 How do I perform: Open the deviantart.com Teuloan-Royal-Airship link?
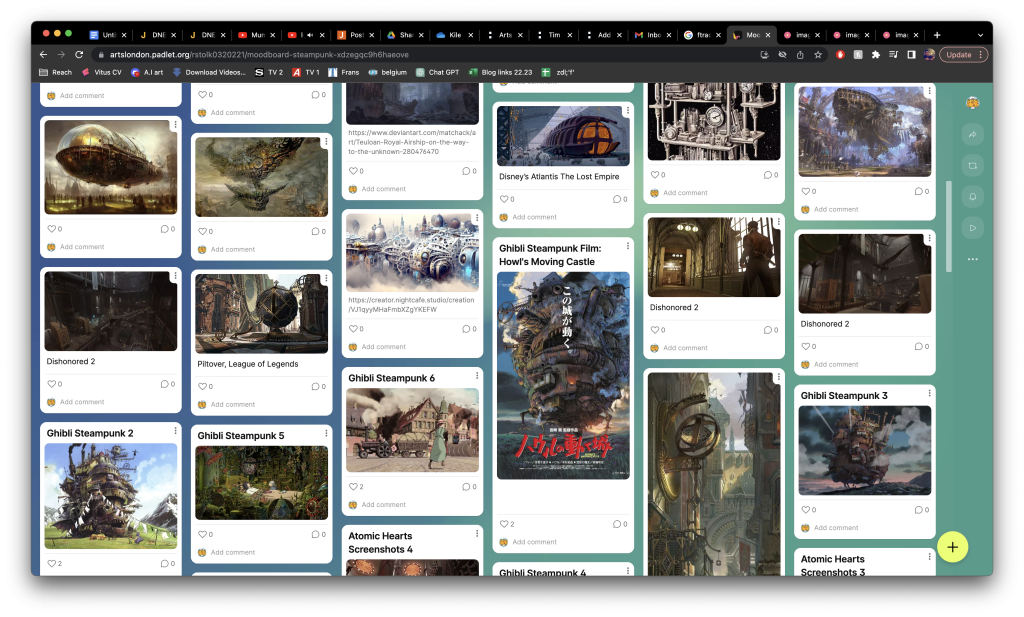(x=411, y=142)
